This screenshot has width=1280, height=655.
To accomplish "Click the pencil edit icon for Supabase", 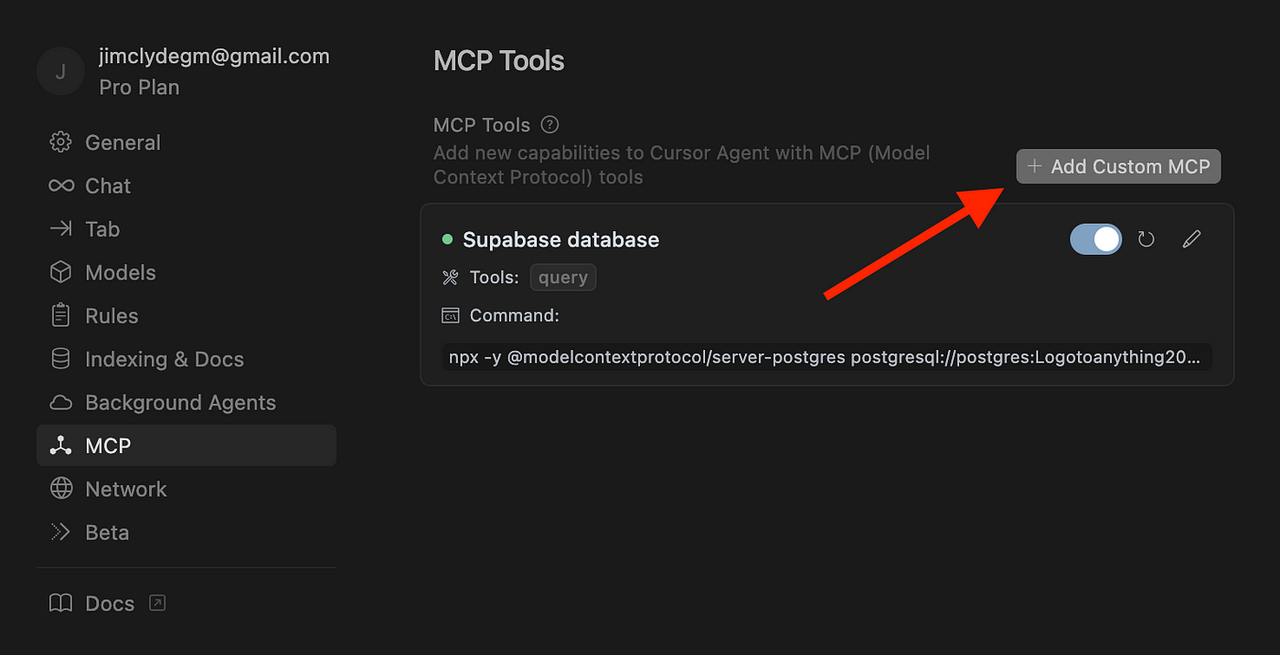I will click(x=1191, y=240).
